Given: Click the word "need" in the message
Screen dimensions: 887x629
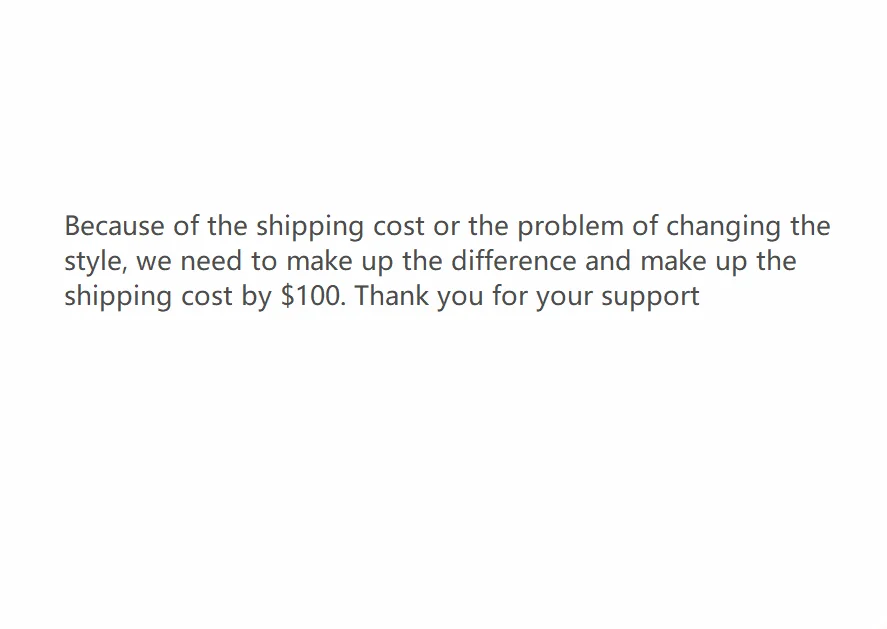Looking at the screenshot, I should click(211, 261).
